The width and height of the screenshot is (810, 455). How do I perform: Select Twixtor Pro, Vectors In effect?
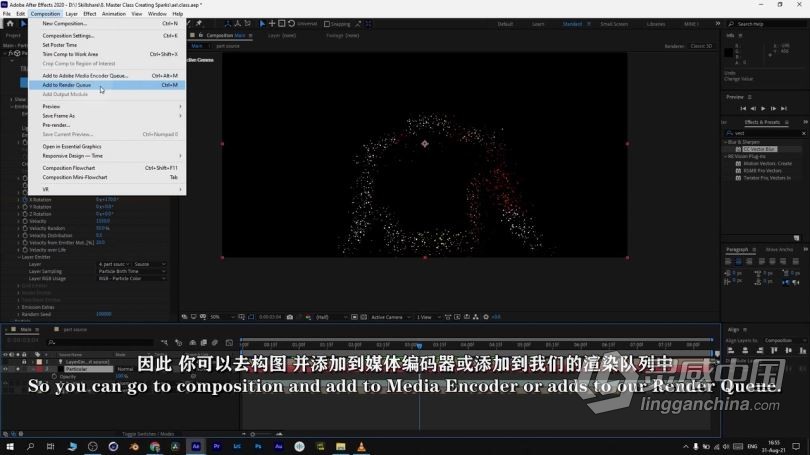tap(767, 178)
